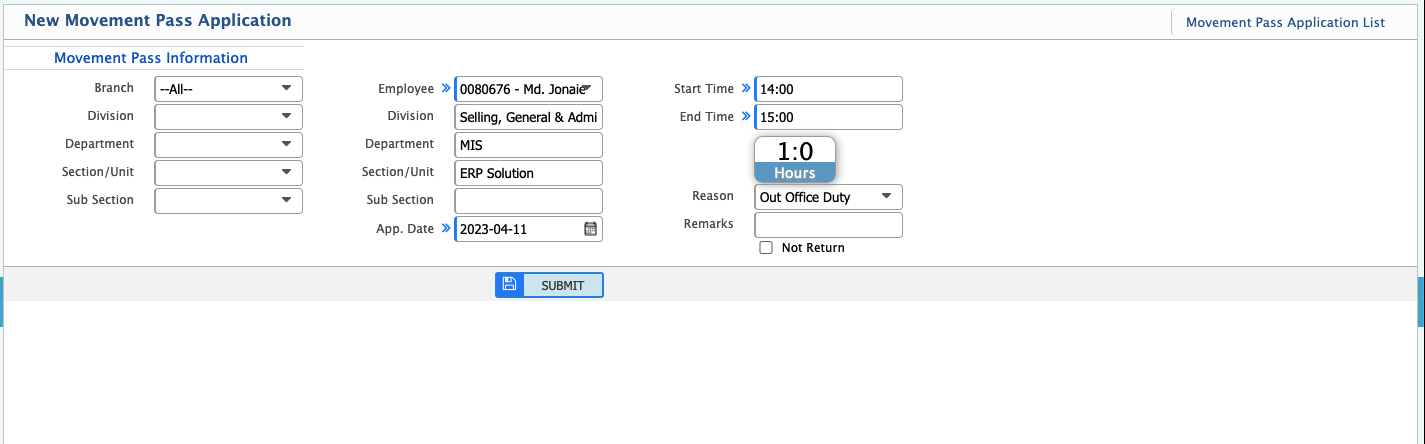The height and width of the screenshot is (444, 1425).
Task: Open the Employee dropdown for Md. Jonaie
Action: pyautogui.click(x=529, y=89)
